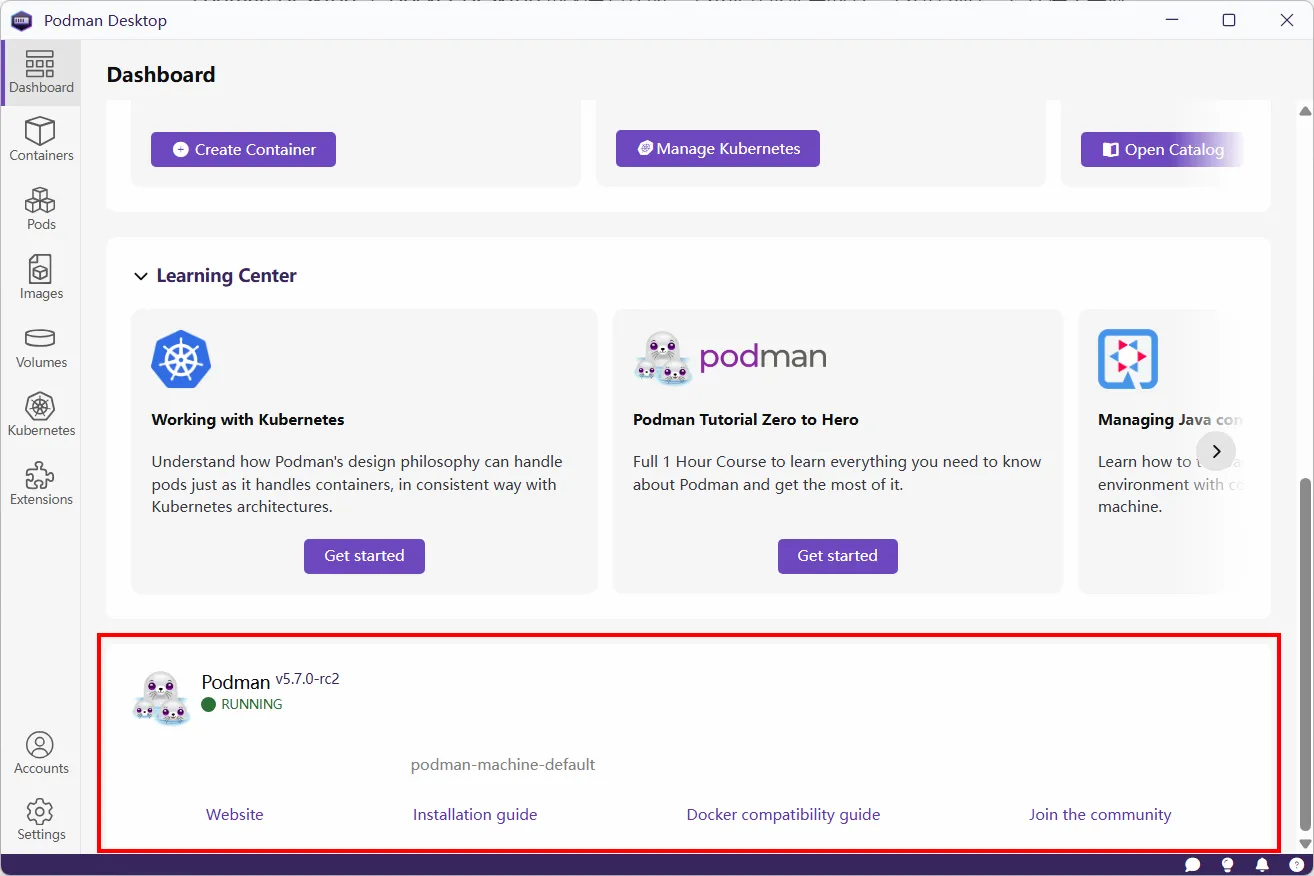Screen dimensions: 1314x876
Task: Open Settings from the sidebar
Action: pyautogui.click(x=41, y=820)
